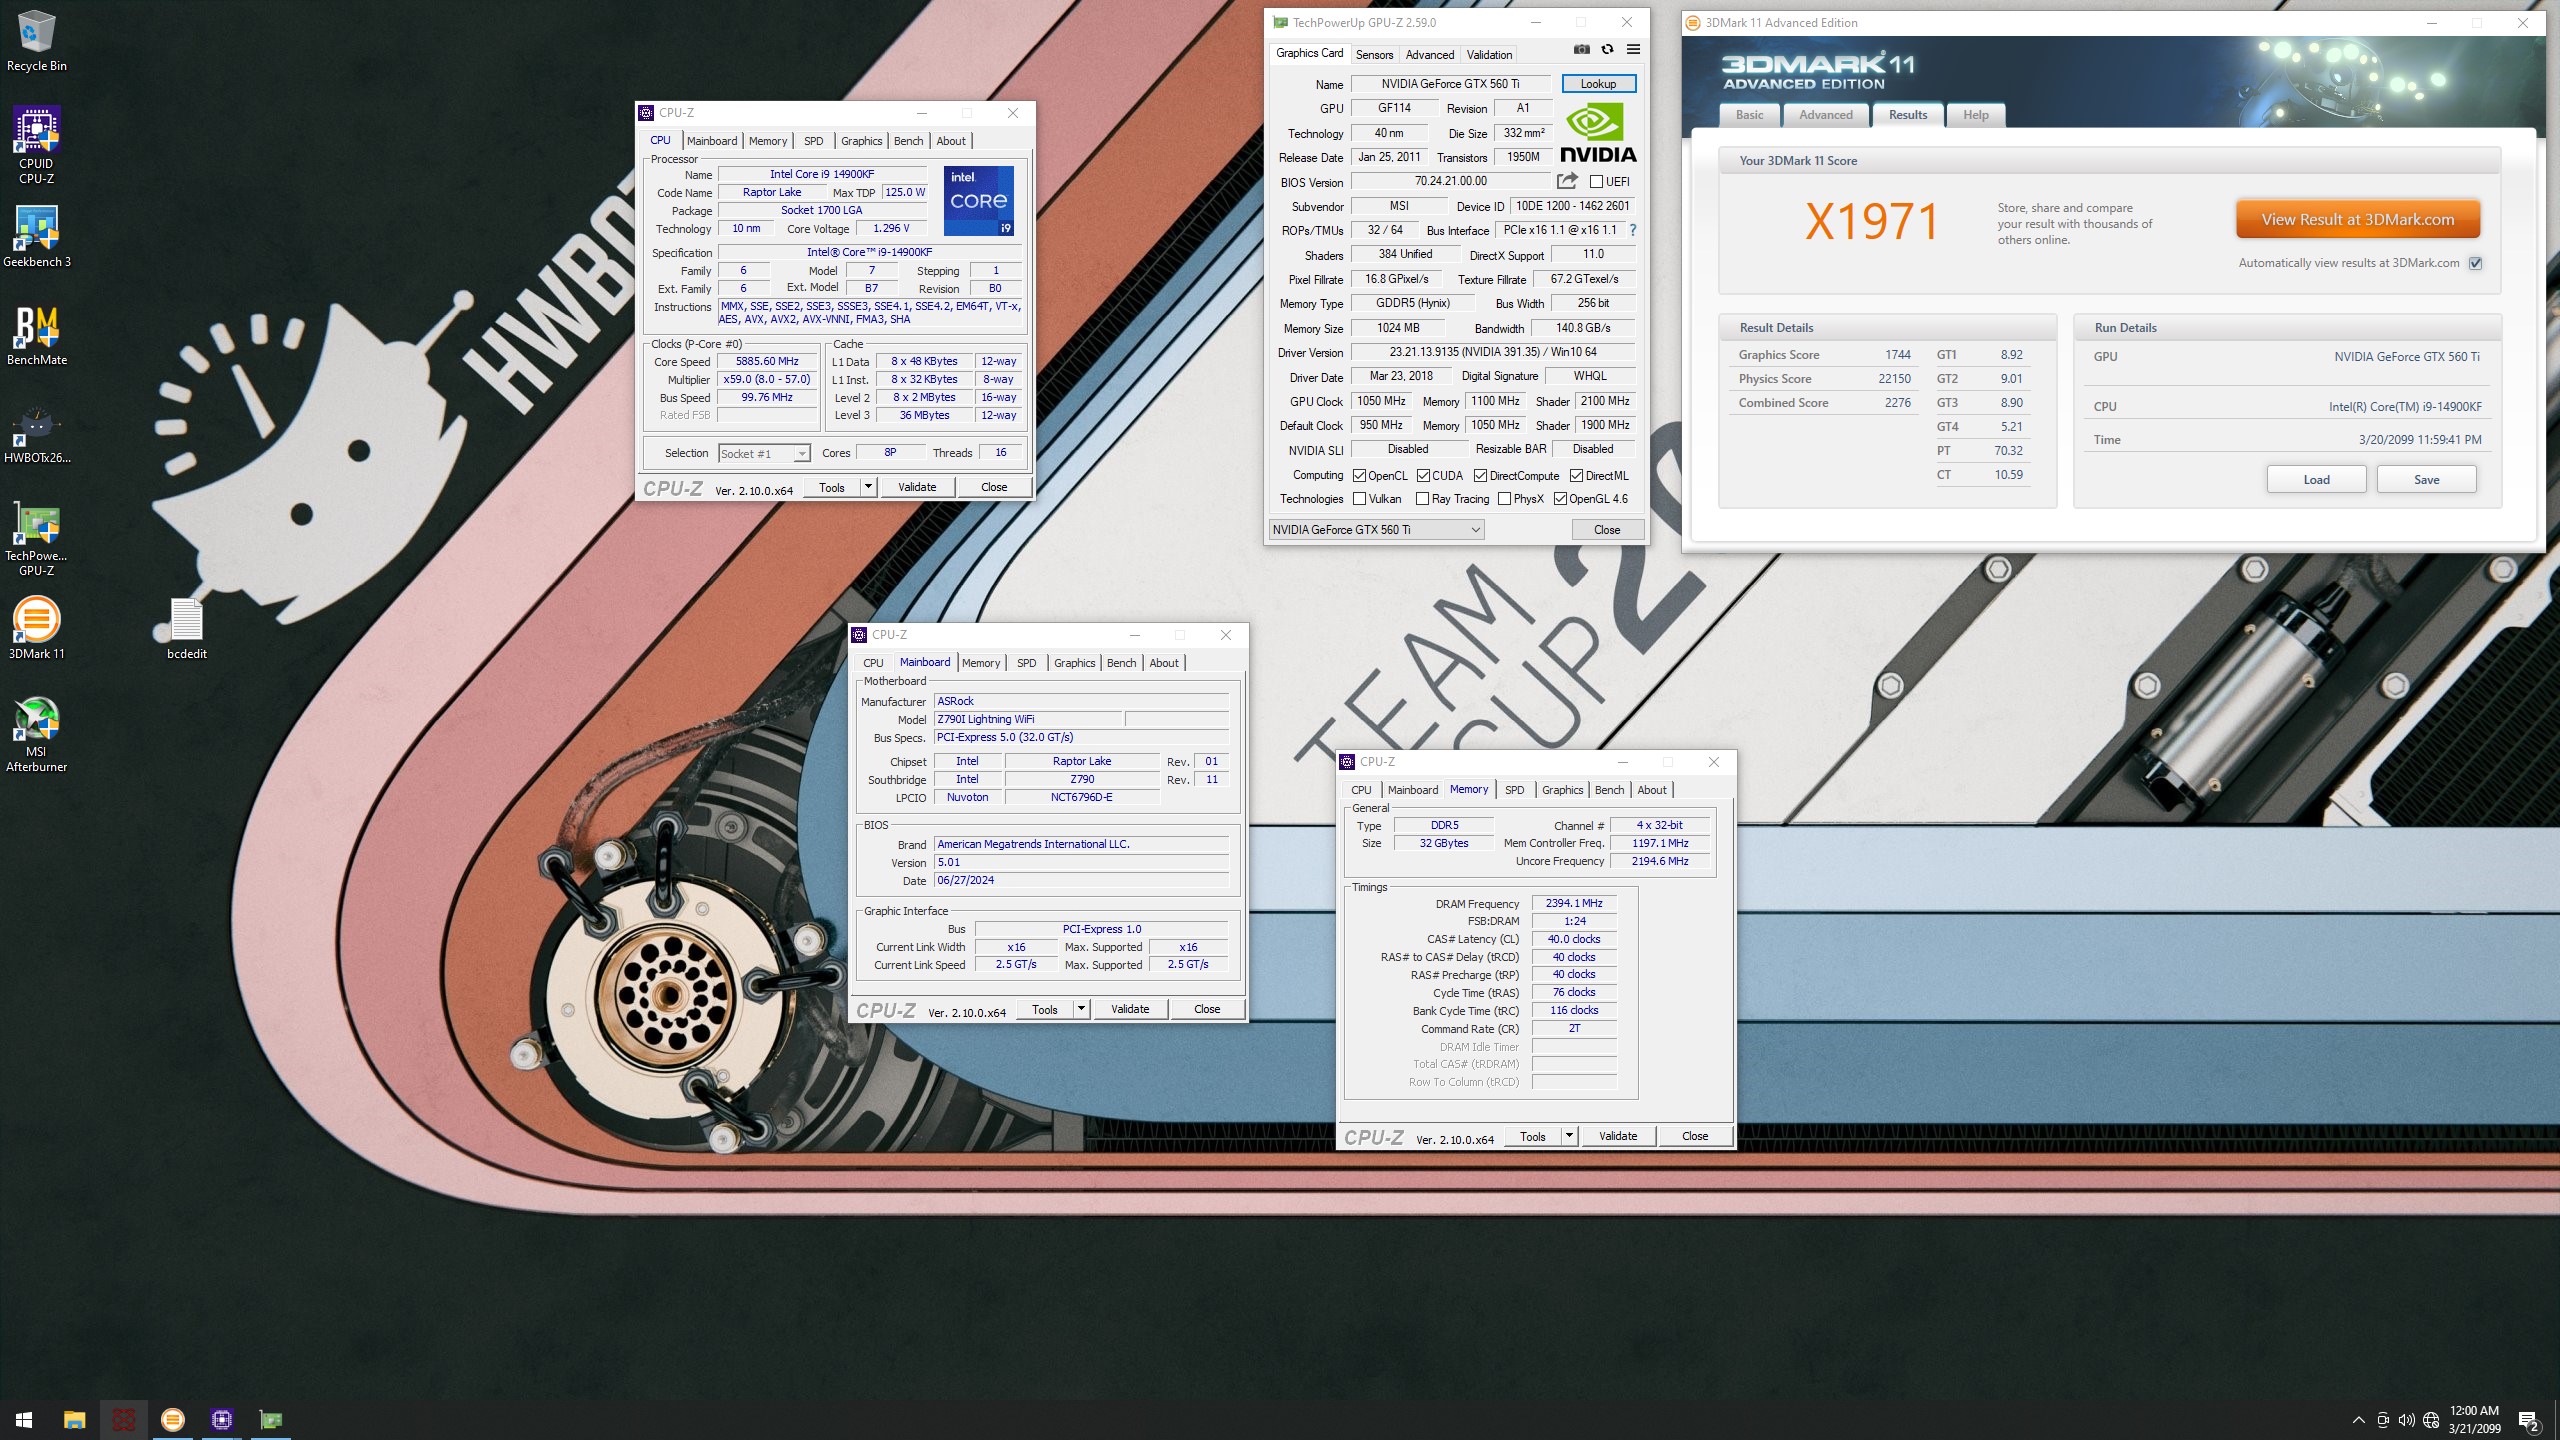Image resolution: width=2560 pixels, height=1440 pixels.
Task: Open the Basic tab in 3DMark 11
Action: click(1750, 115)
